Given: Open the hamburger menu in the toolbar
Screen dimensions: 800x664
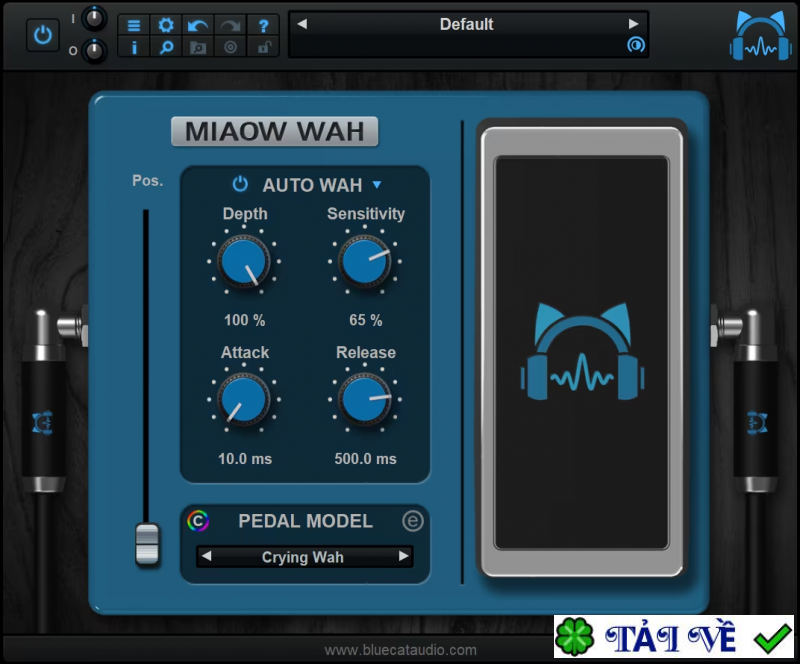Looking at the screenshot, I should (135, 25).
